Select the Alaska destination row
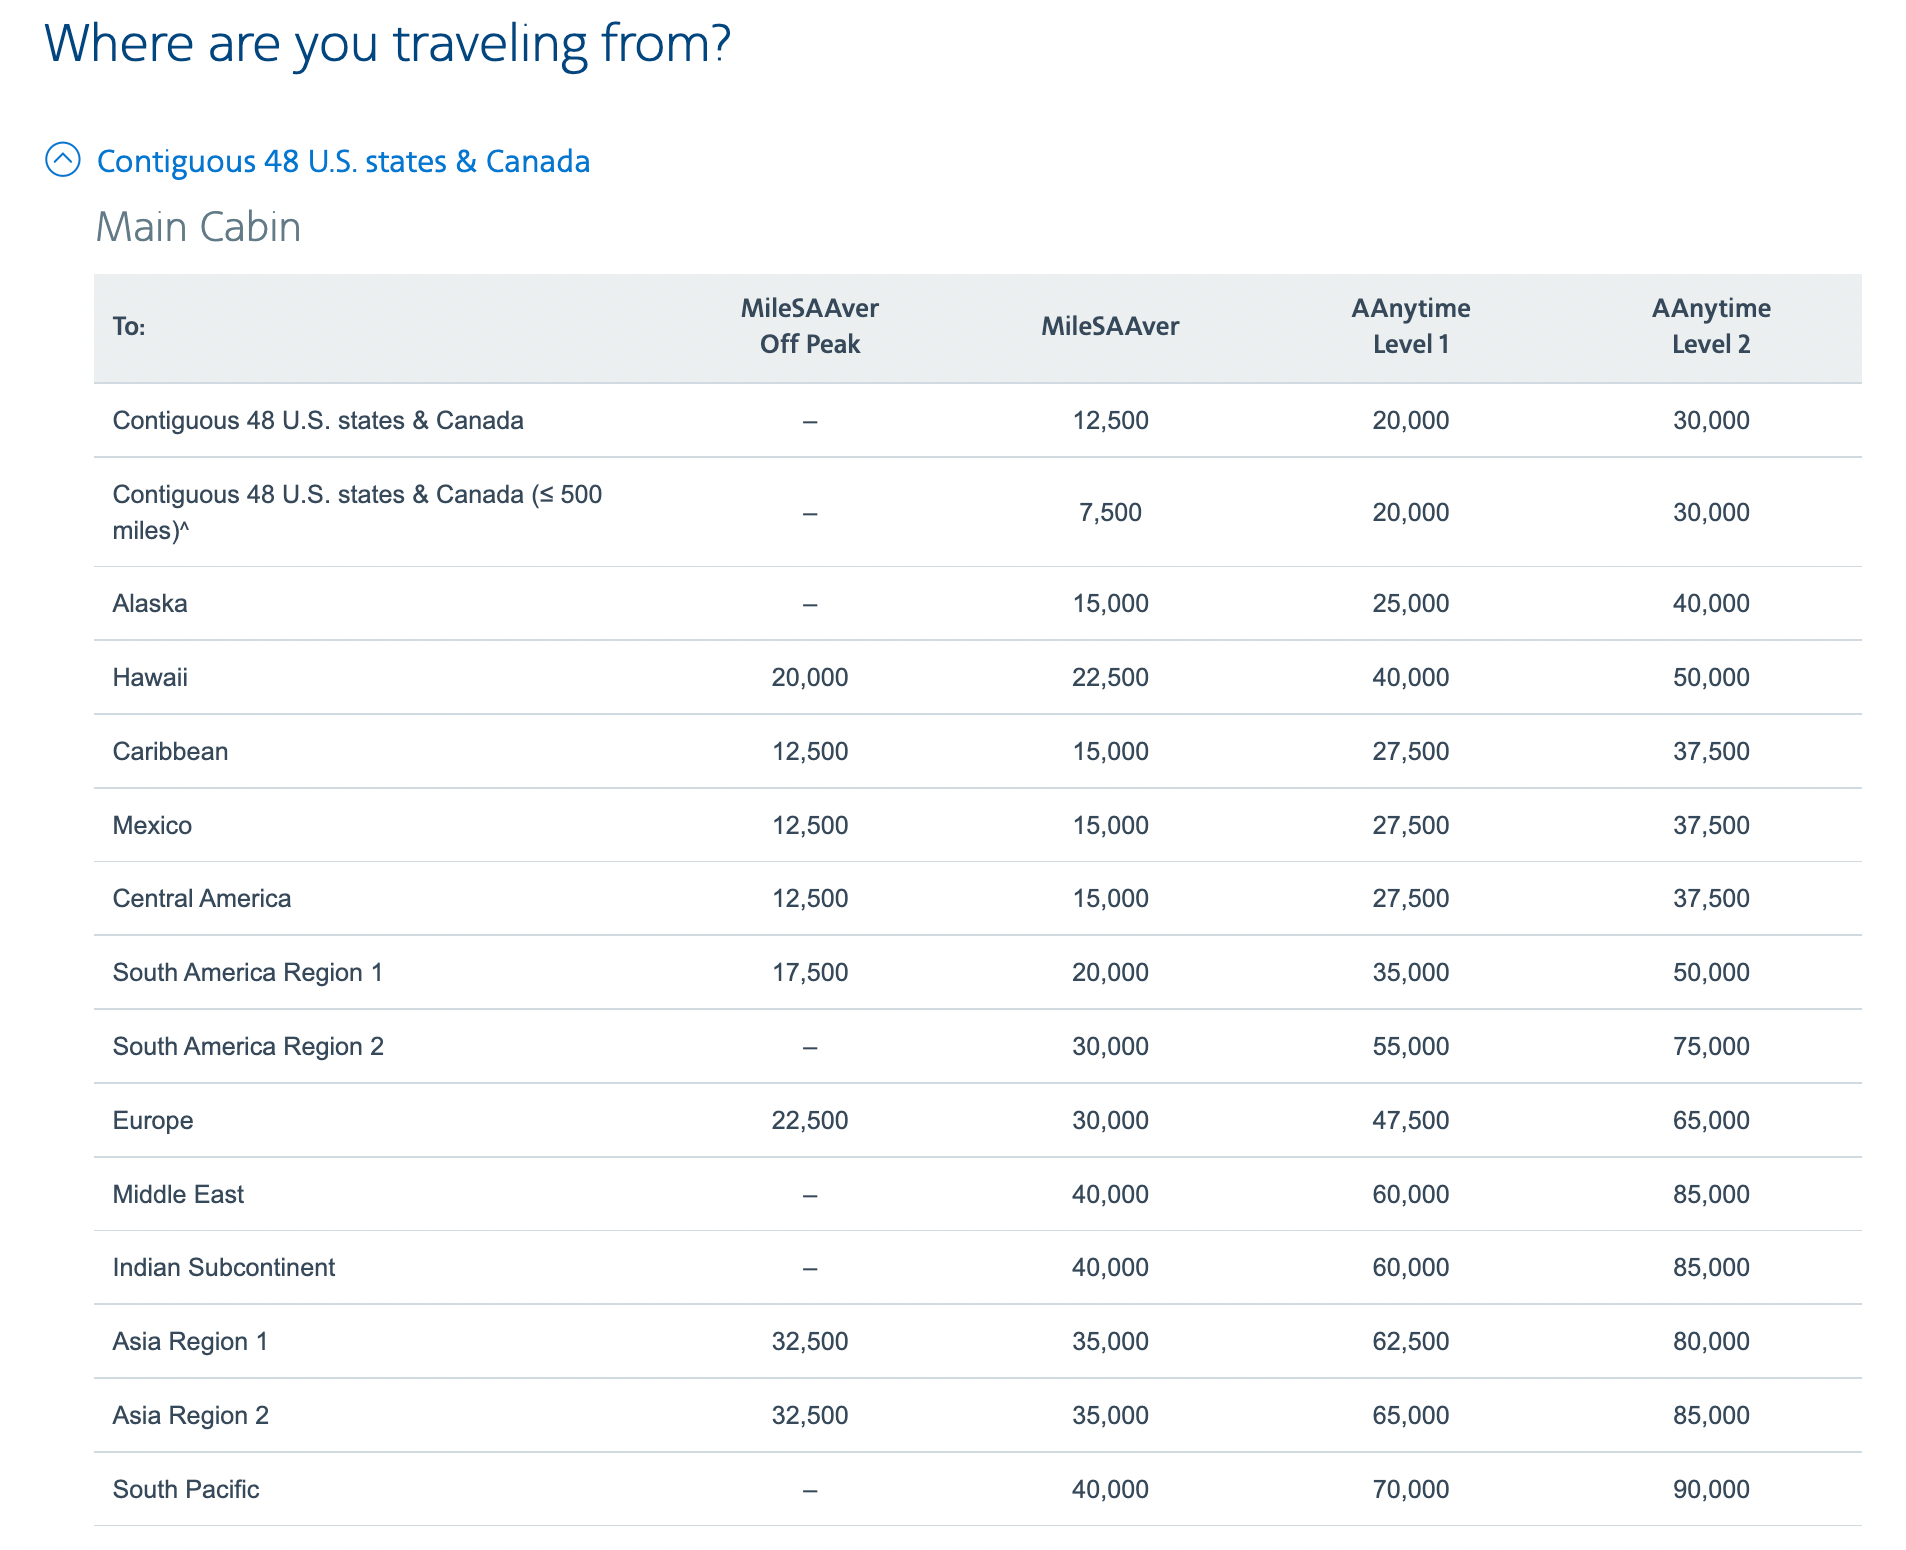This screenshot has width=1906, height=1550. click(x=148, y=603)
